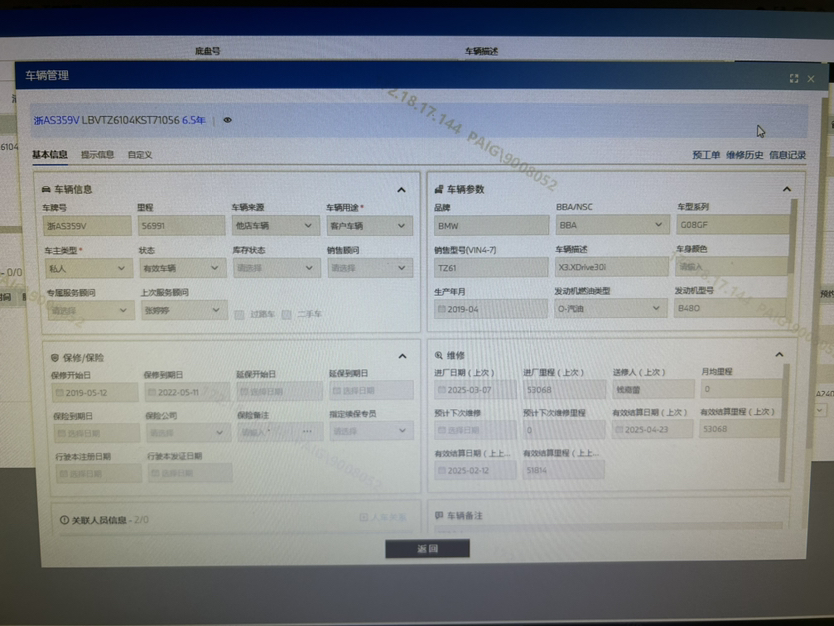834x626 pixels.
Task: Open the 维修历史 link
Action: pos(744,155)
